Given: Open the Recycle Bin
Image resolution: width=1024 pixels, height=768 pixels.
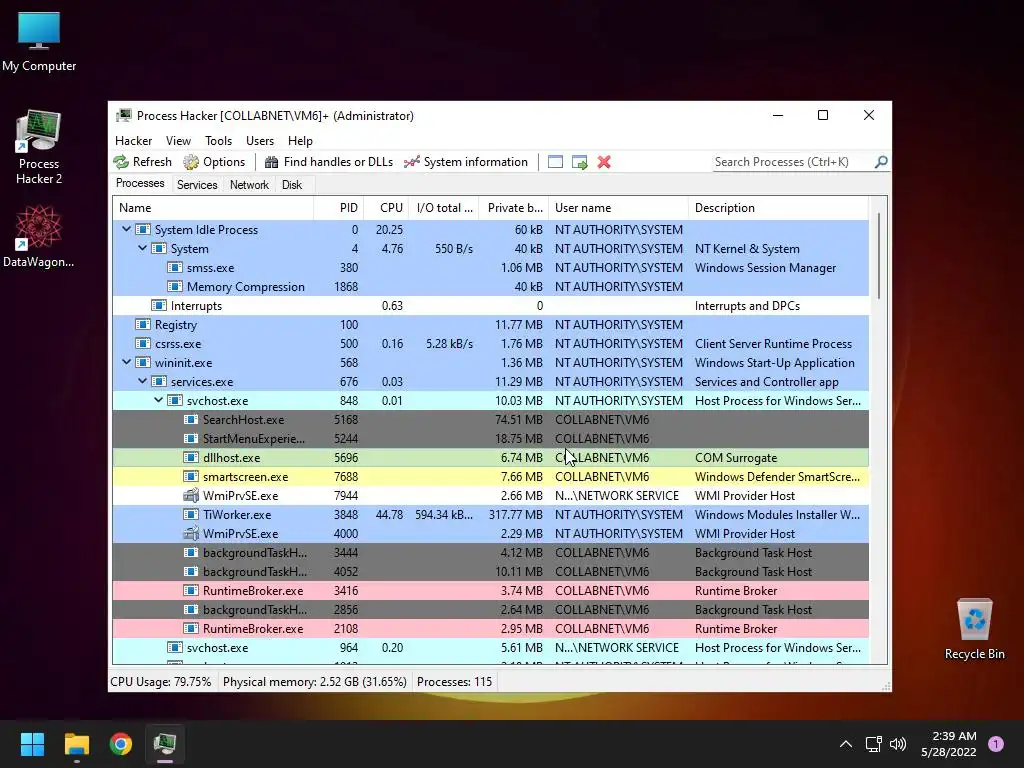Looking at the screenshot, I should click(974, 629).
